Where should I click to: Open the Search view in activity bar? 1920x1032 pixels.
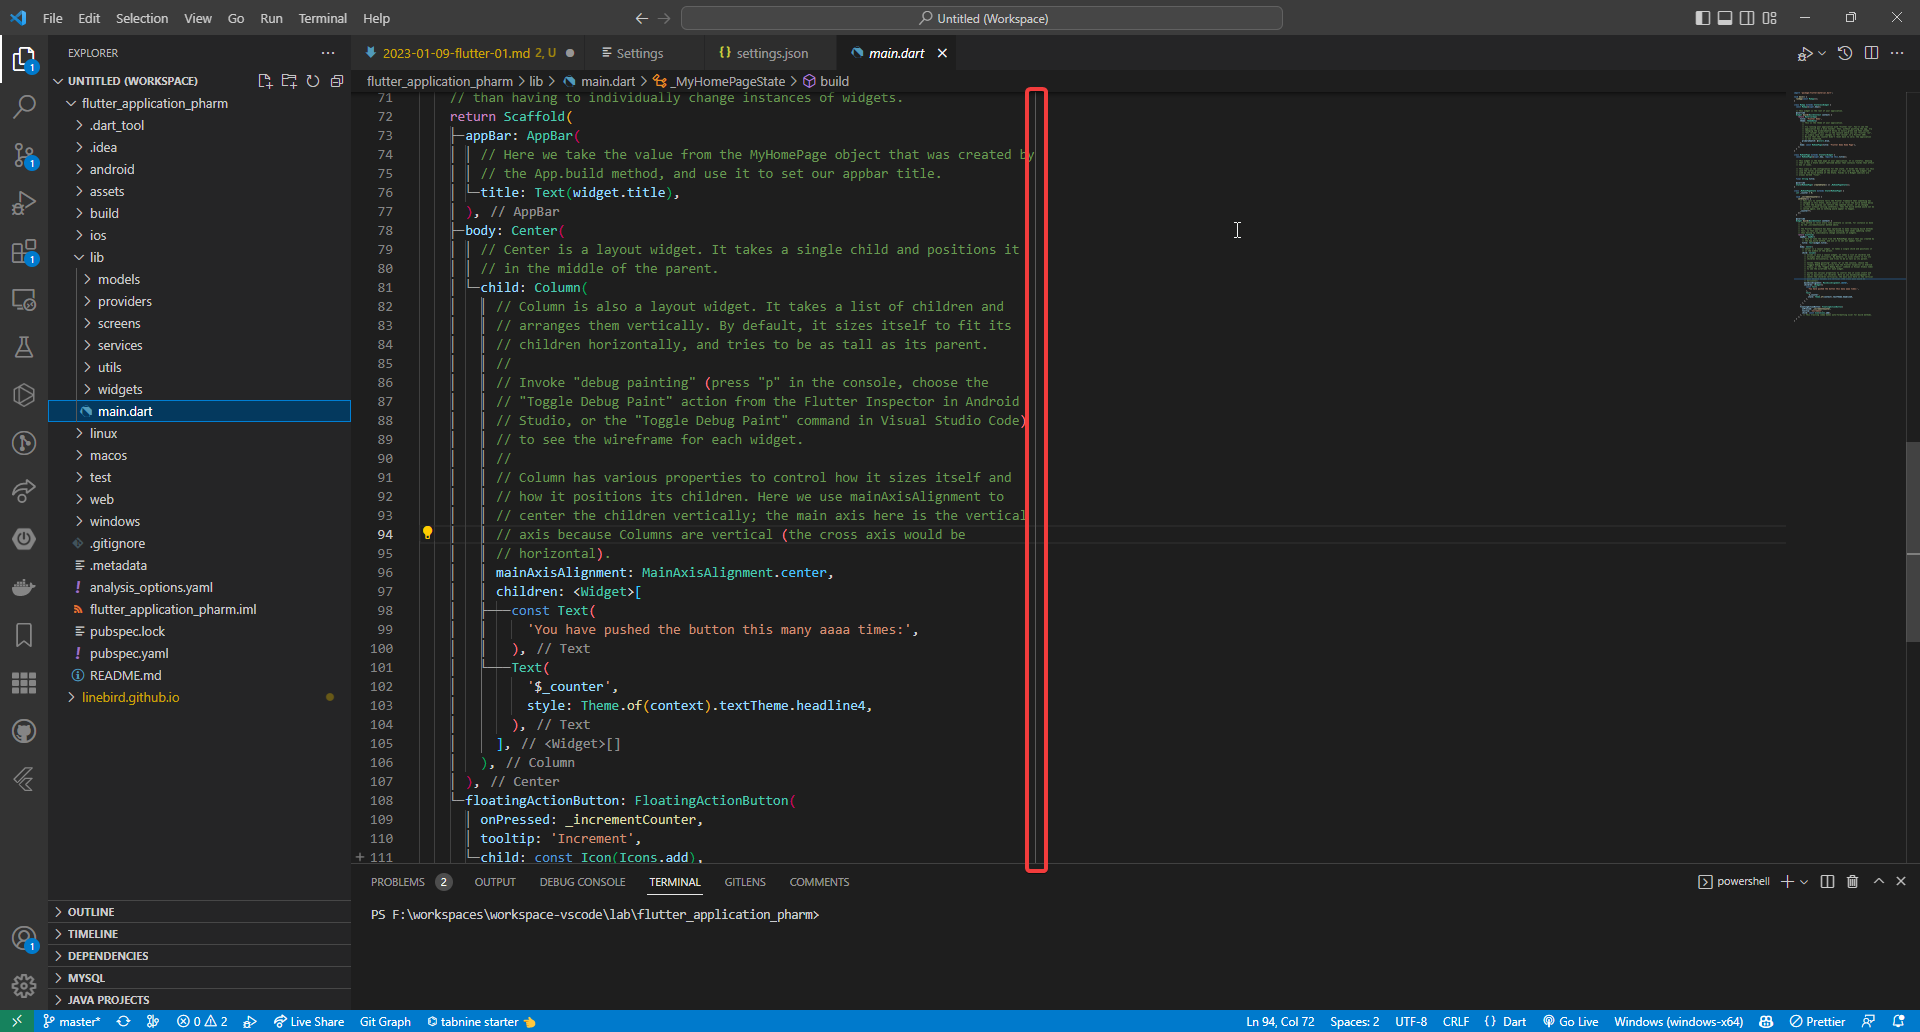coord(24,106)
